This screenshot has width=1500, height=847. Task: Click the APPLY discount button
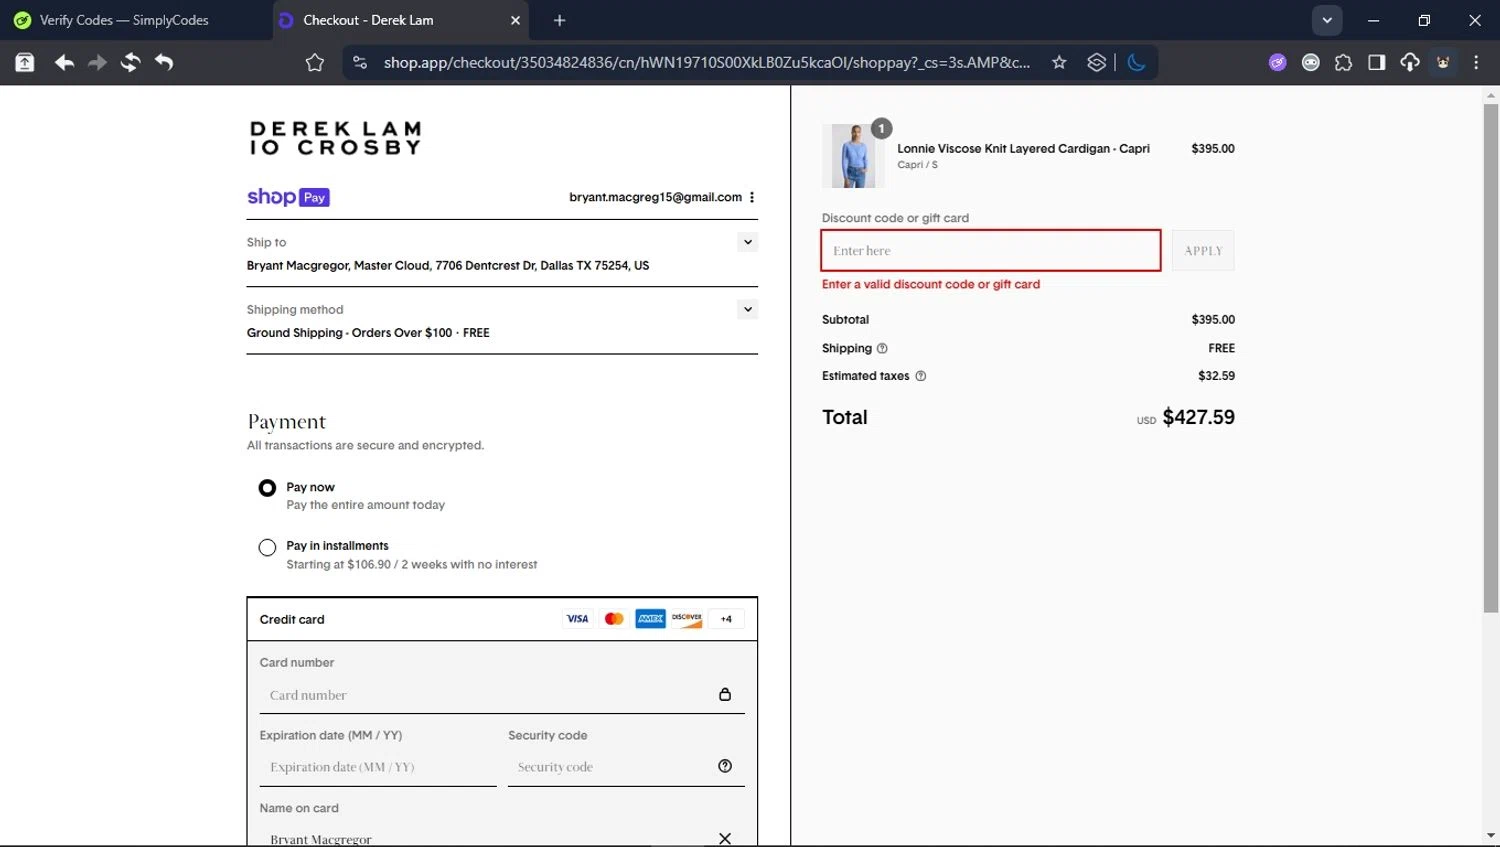tap(1203, 251)
